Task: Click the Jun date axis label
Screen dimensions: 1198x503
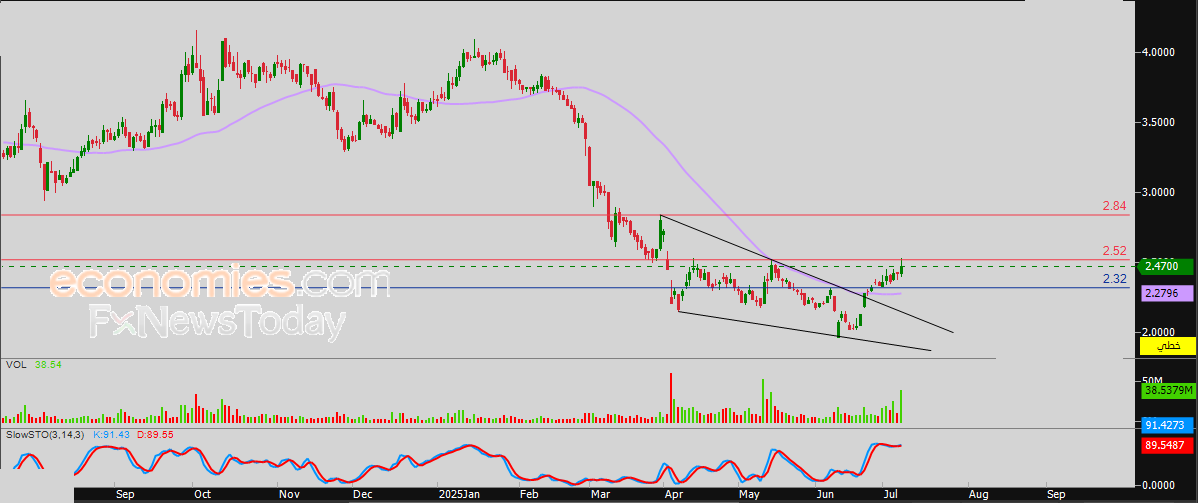Action: (x=824, y=495)
